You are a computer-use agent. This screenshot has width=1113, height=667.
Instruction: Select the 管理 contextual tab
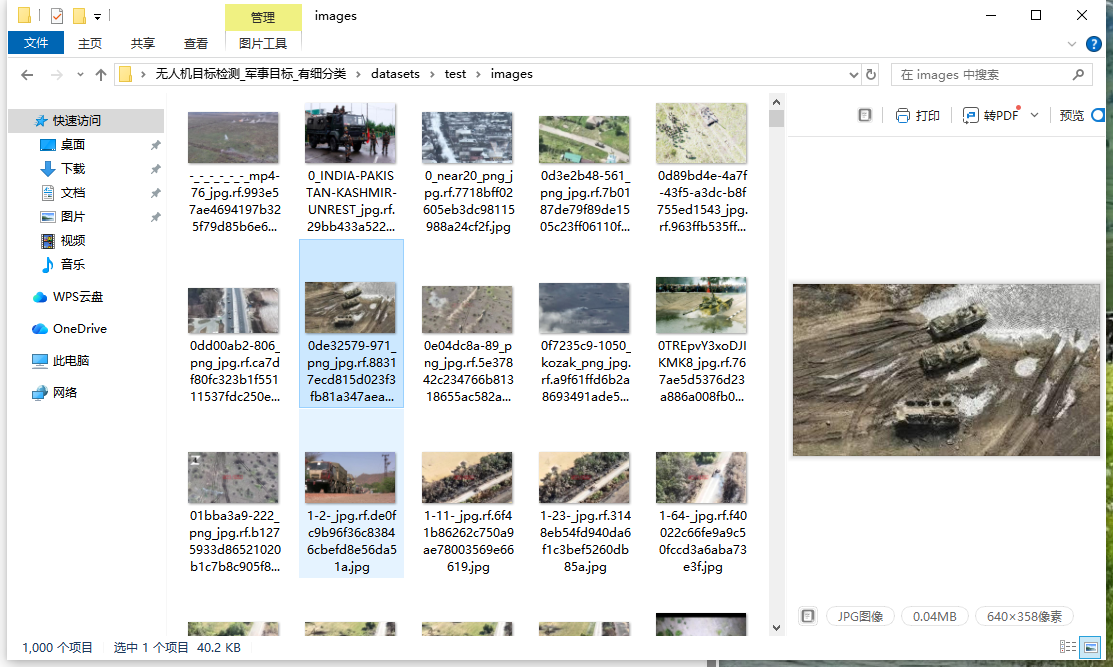(263, 17)
